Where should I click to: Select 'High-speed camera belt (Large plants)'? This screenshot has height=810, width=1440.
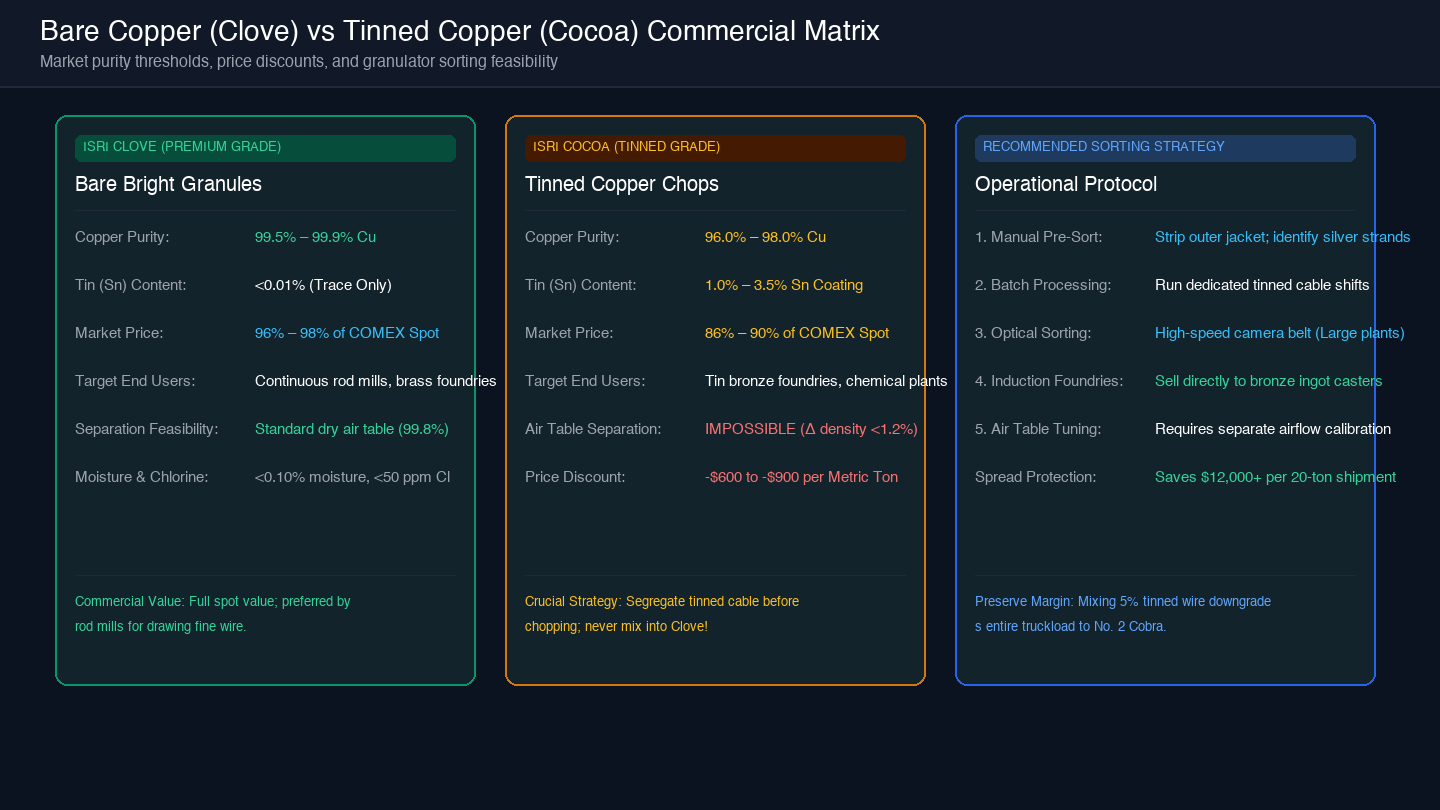pyautogui.click(x=1280, y=333)
